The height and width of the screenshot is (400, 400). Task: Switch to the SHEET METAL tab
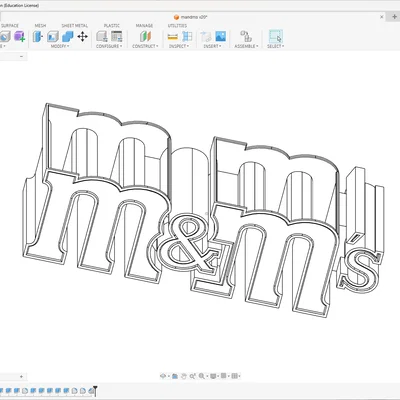[75, 26]
